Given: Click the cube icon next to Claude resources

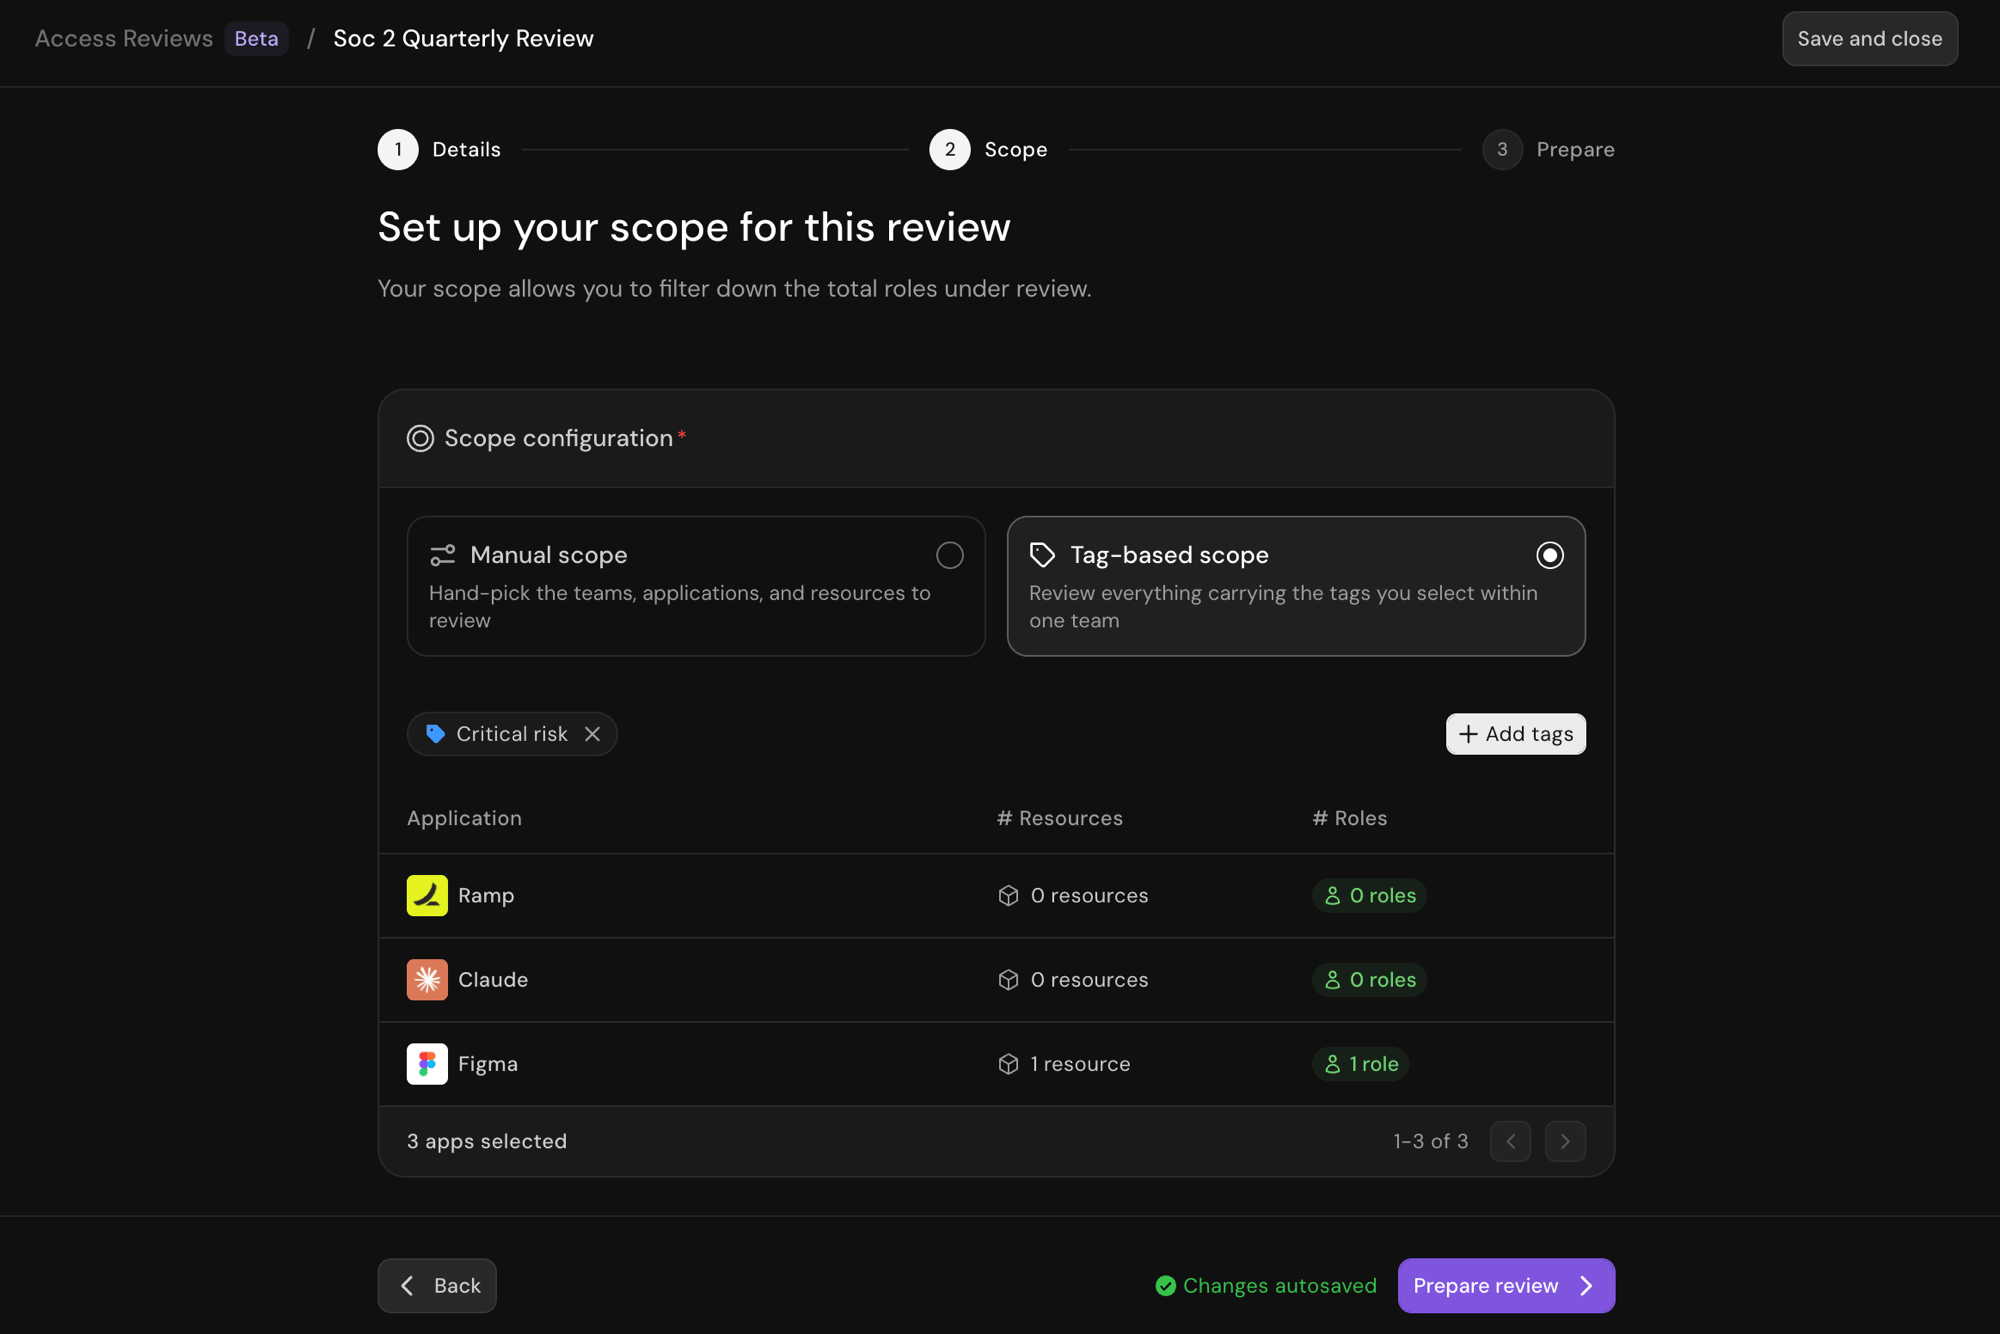Looking at the screenshot, I should tap(1008, 979).
